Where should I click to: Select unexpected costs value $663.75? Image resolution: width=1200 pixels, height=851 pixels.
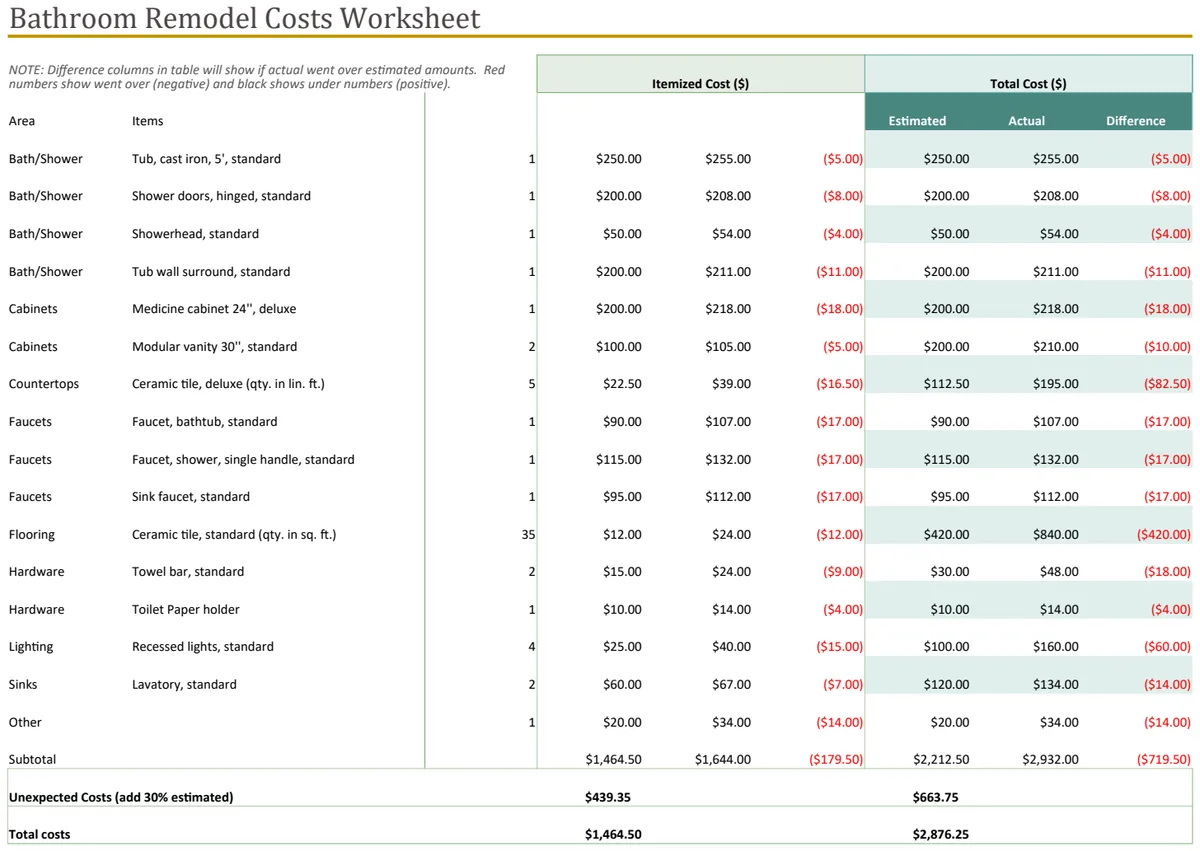(x=936, y=798)
